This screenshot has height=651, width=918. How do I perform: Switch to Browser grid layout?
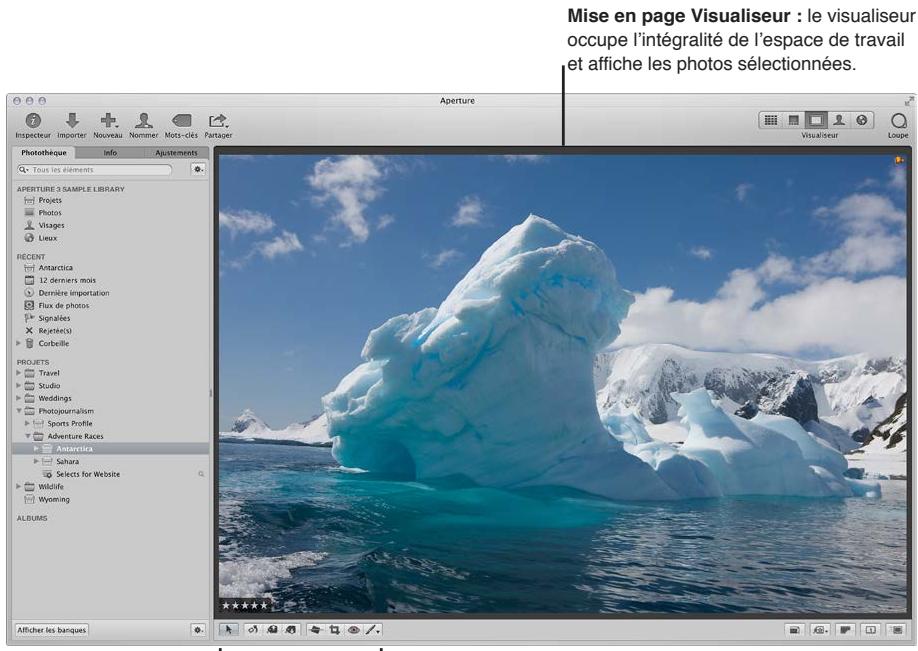[x=770, y=120]
